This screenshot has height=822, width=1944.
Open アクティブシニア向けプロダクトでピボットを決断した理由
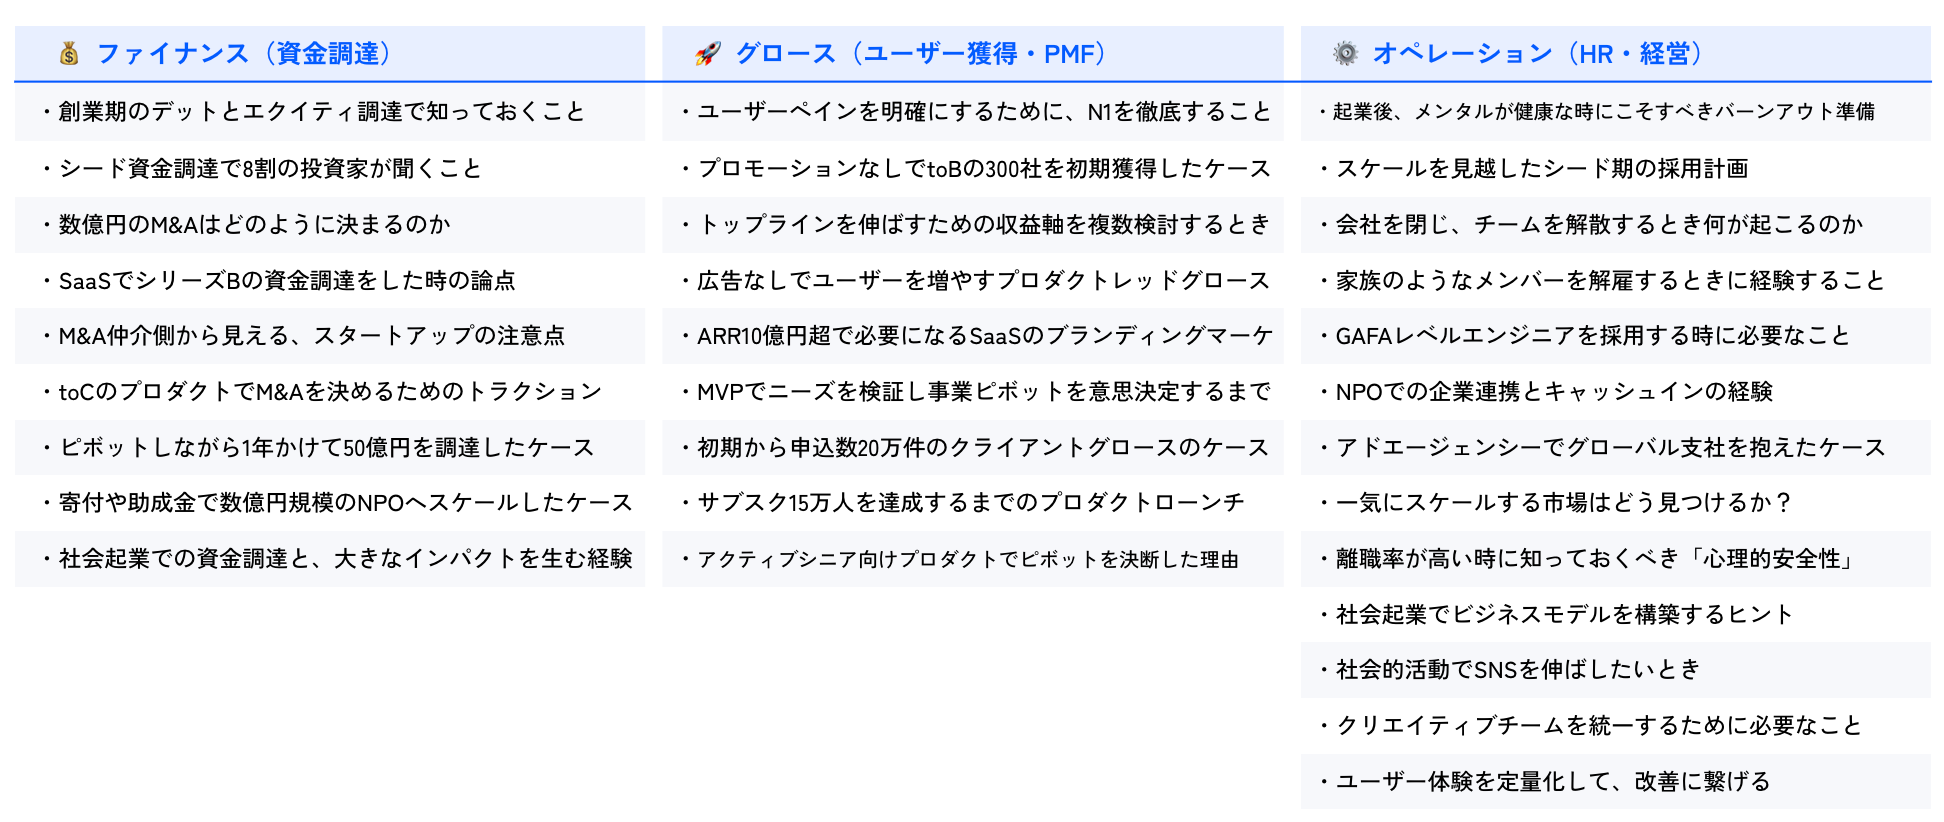(x=973, y=558)
